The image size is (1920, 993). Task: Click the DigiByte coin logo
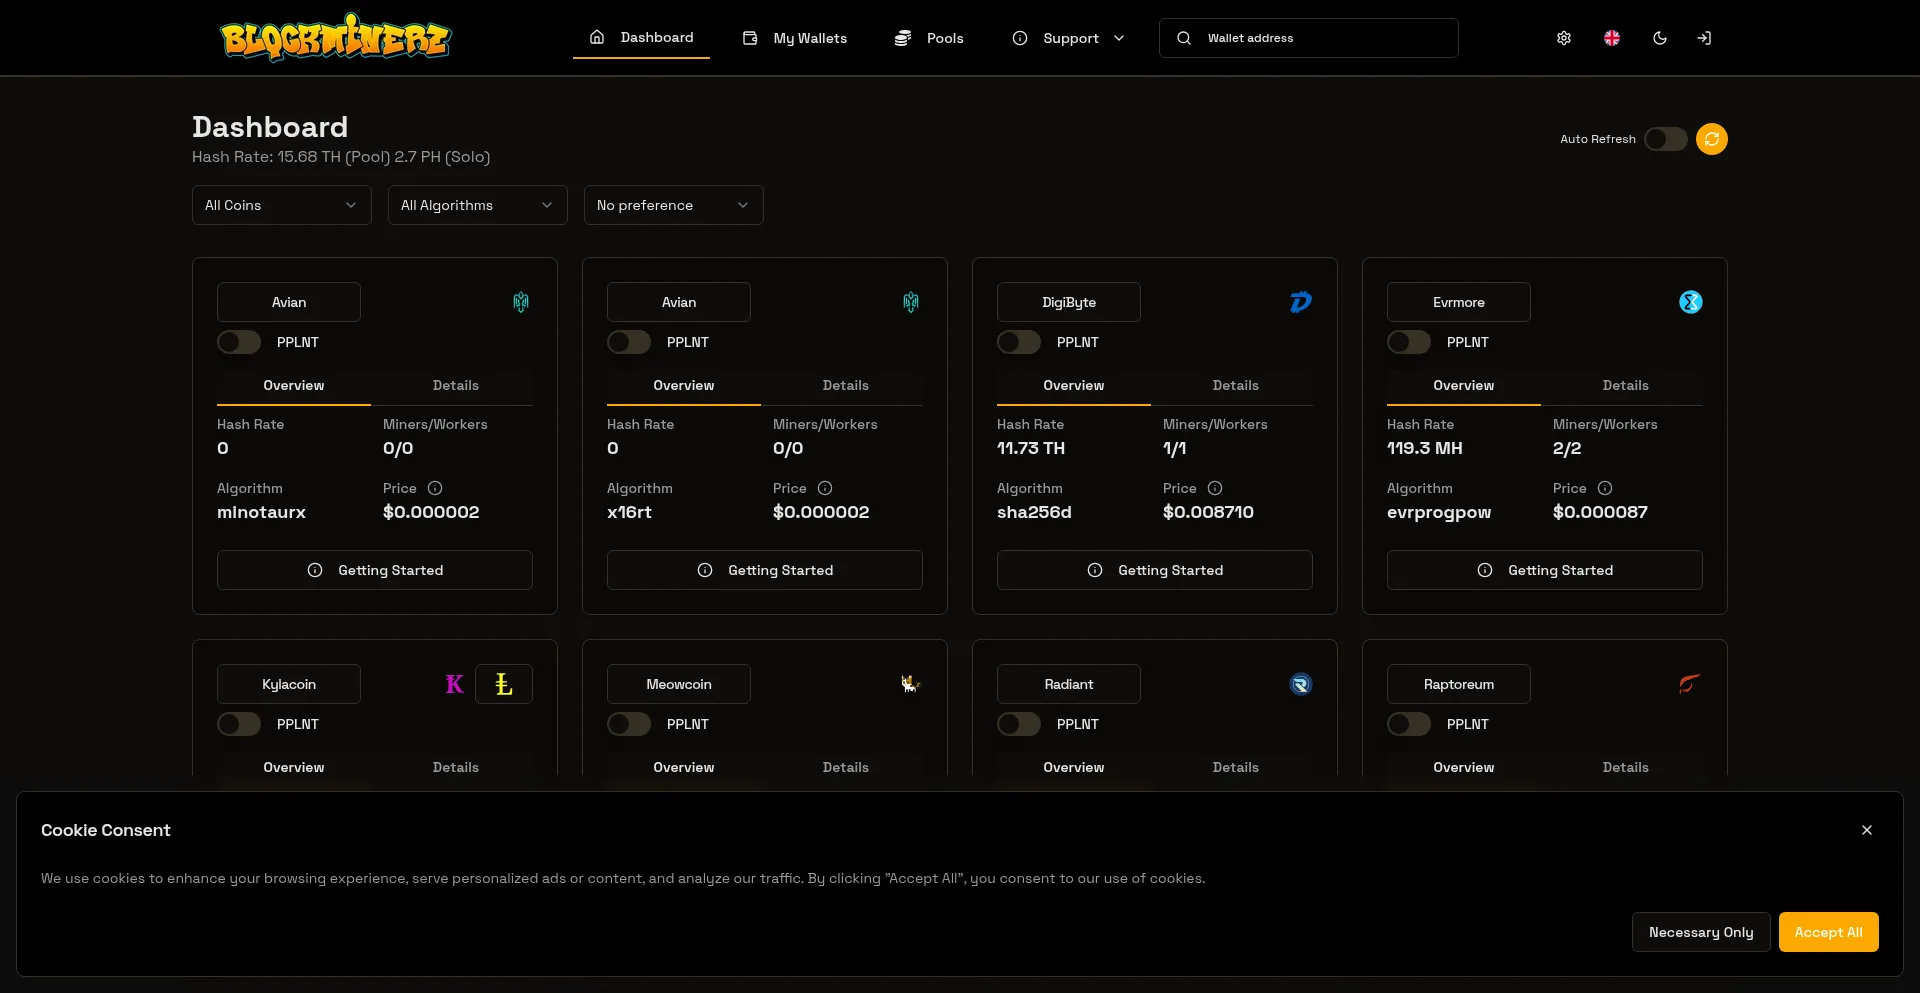click(x=1300, y=302)
